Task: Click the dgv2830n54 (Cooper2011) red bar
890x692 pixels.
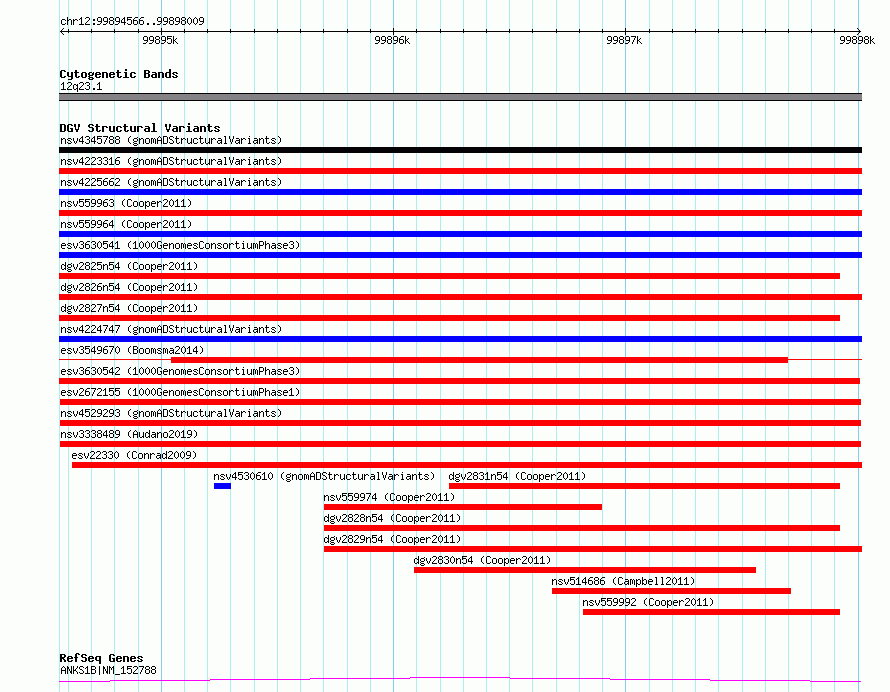Action: tap(585, 570)
